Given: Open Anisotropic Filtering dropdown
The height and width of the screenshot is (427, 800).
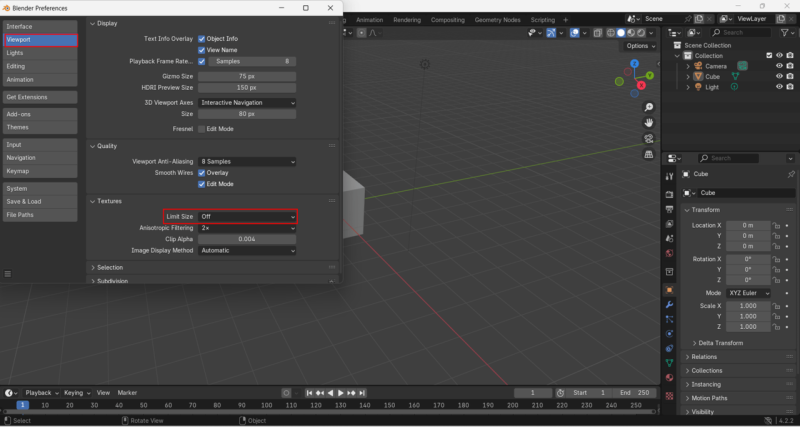Looking at the screenshot, I should pos(247,228).
